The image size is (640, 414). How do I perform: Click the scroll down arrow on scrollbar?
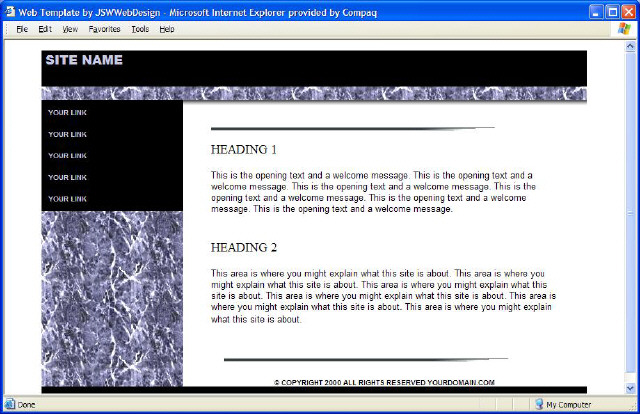pos(629,389)
